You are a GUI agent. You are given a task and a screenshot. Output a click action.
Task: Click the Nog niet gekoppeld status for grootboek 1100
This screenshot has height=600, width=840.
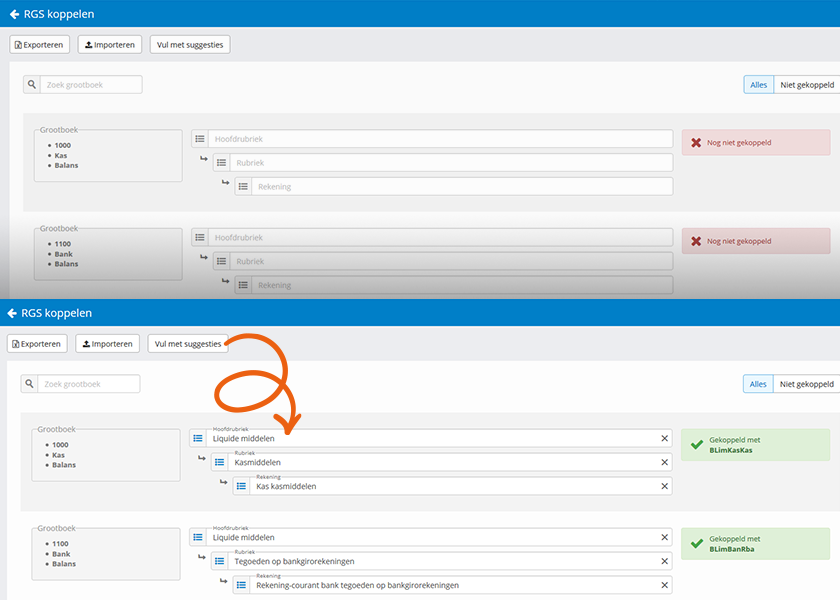pos(756,241)
